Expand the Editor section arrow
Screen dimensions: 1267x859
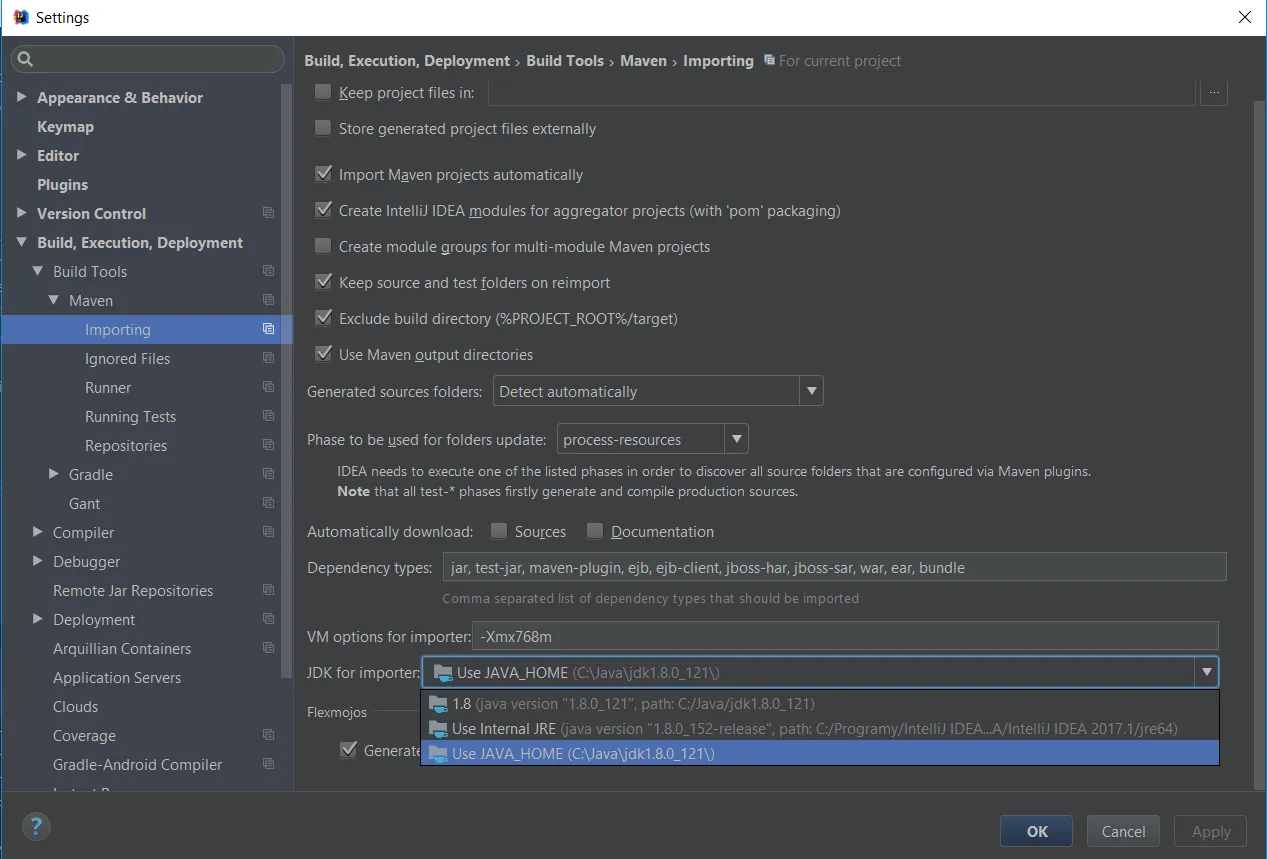click(22, 155)
